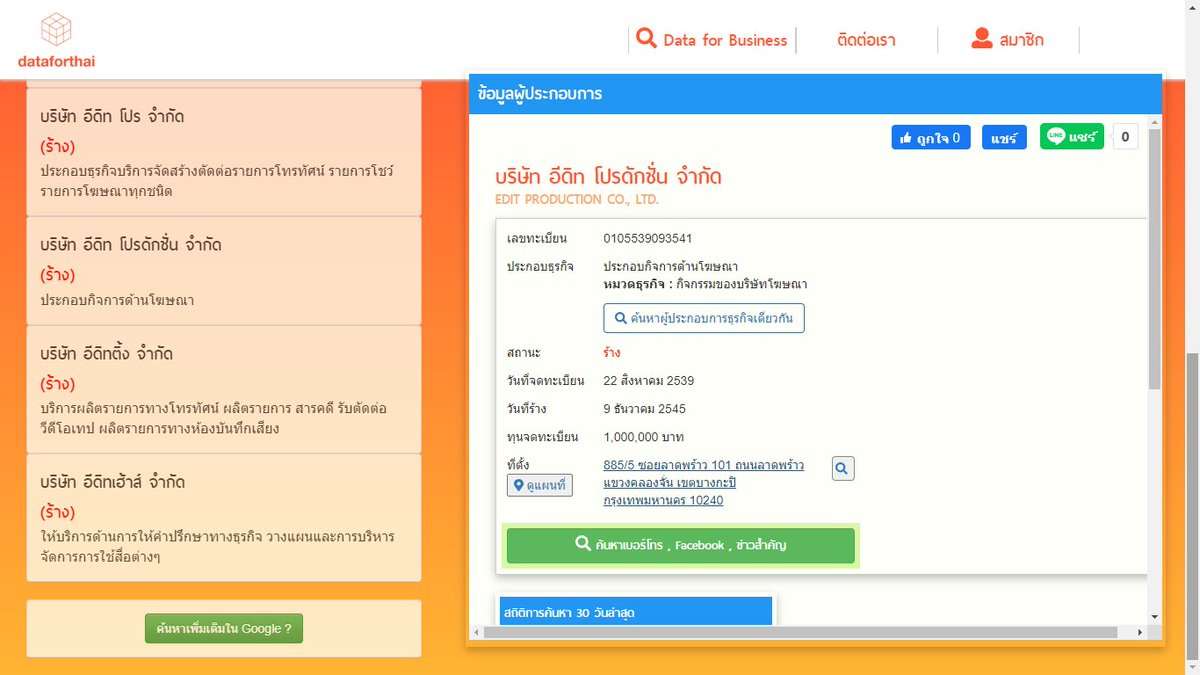Image resolution: width=1200 pixels, height=675 pixels.
Task: Share the company via LINE แชร์ button
Action: click(x=1072, y=137)
